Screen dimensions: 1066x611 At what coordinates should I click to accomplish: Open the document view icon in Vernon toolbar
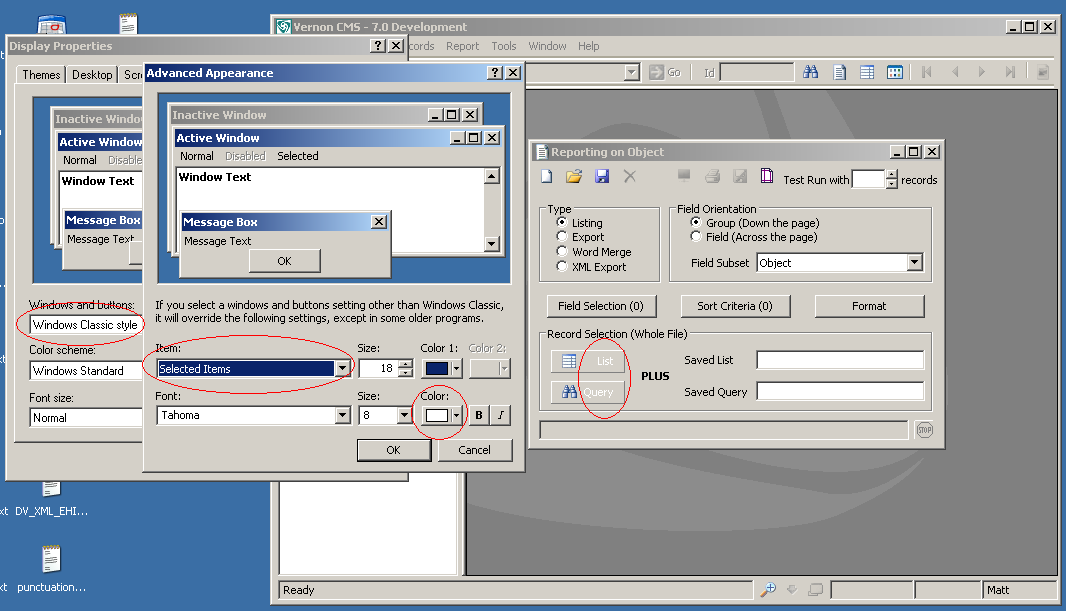click(x=840, y=72)
